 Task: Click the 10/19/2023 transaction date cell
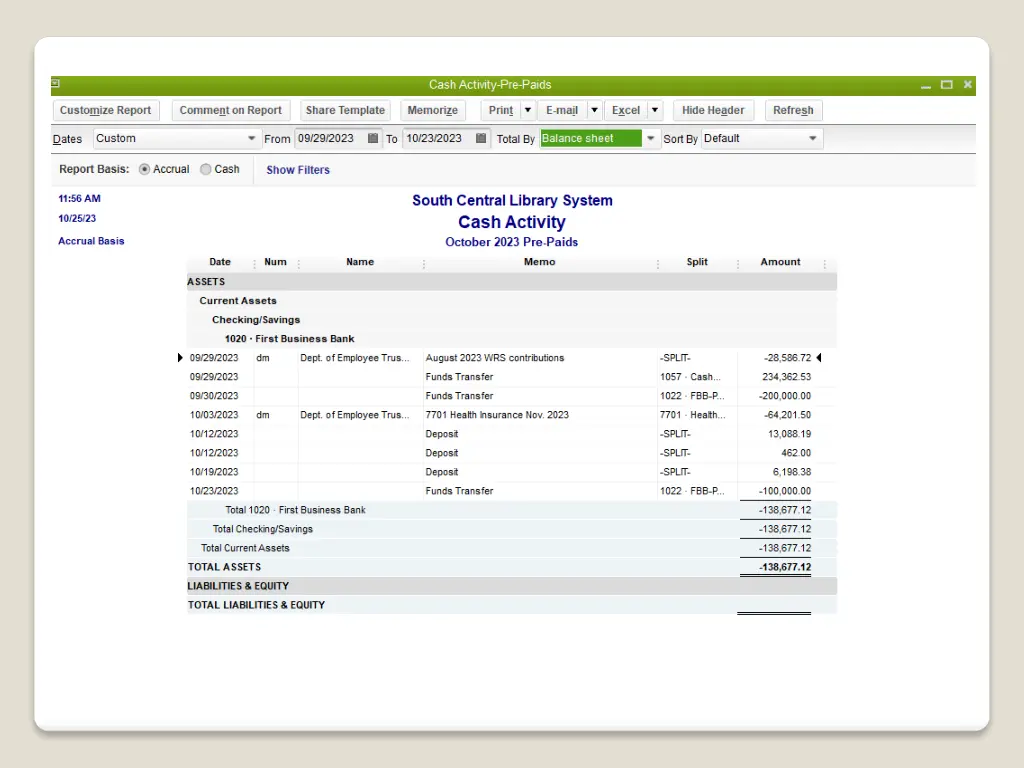tap(214, 472)
